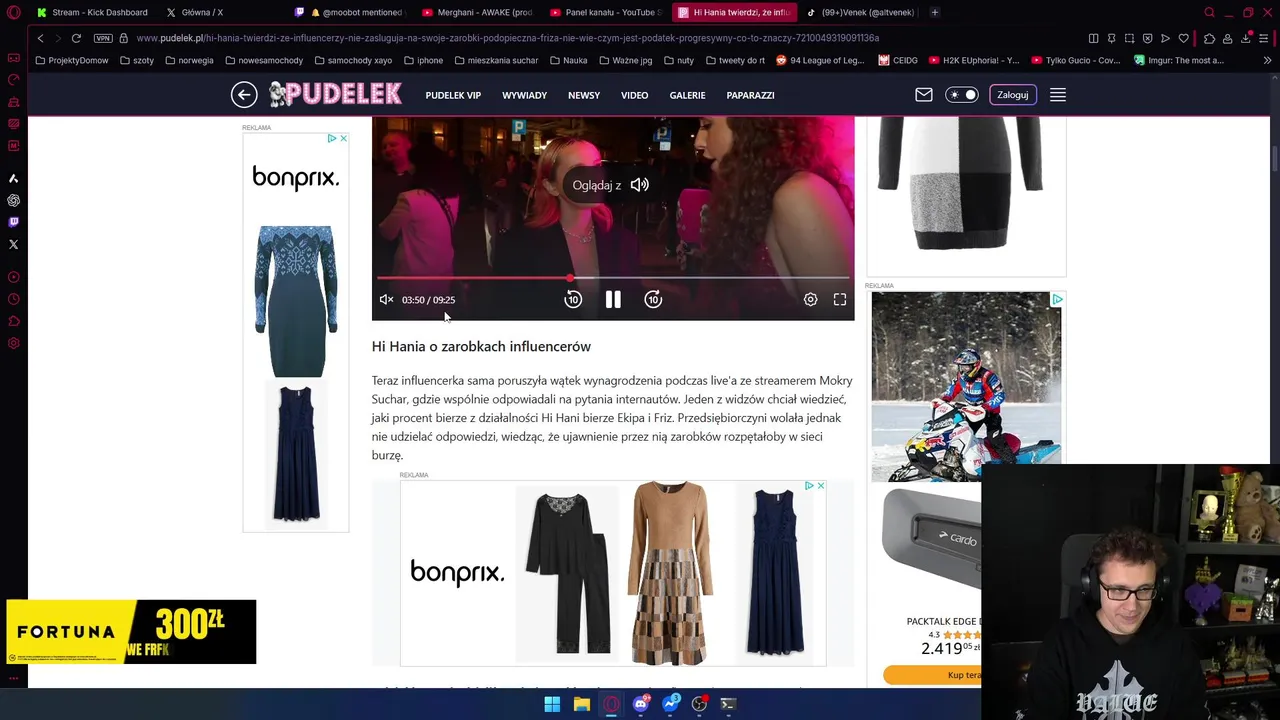Switch to Venek TikTok tab
Image resolution: width=1280 pixels, height=720 pixels.
coord(860,12)
